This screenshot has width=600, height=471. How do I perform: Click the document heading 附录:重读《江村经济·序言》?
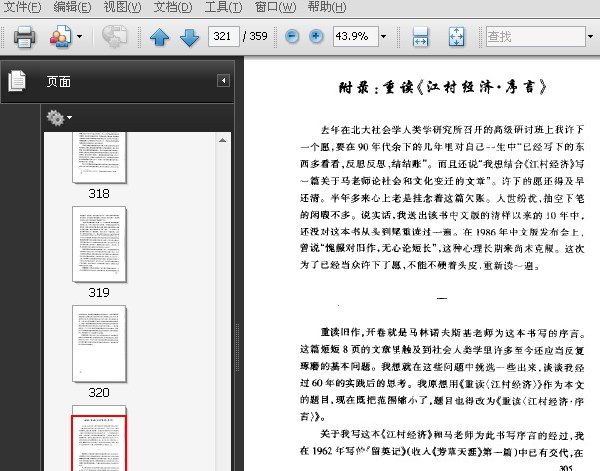pyautogui.click(x=443, y=87)
